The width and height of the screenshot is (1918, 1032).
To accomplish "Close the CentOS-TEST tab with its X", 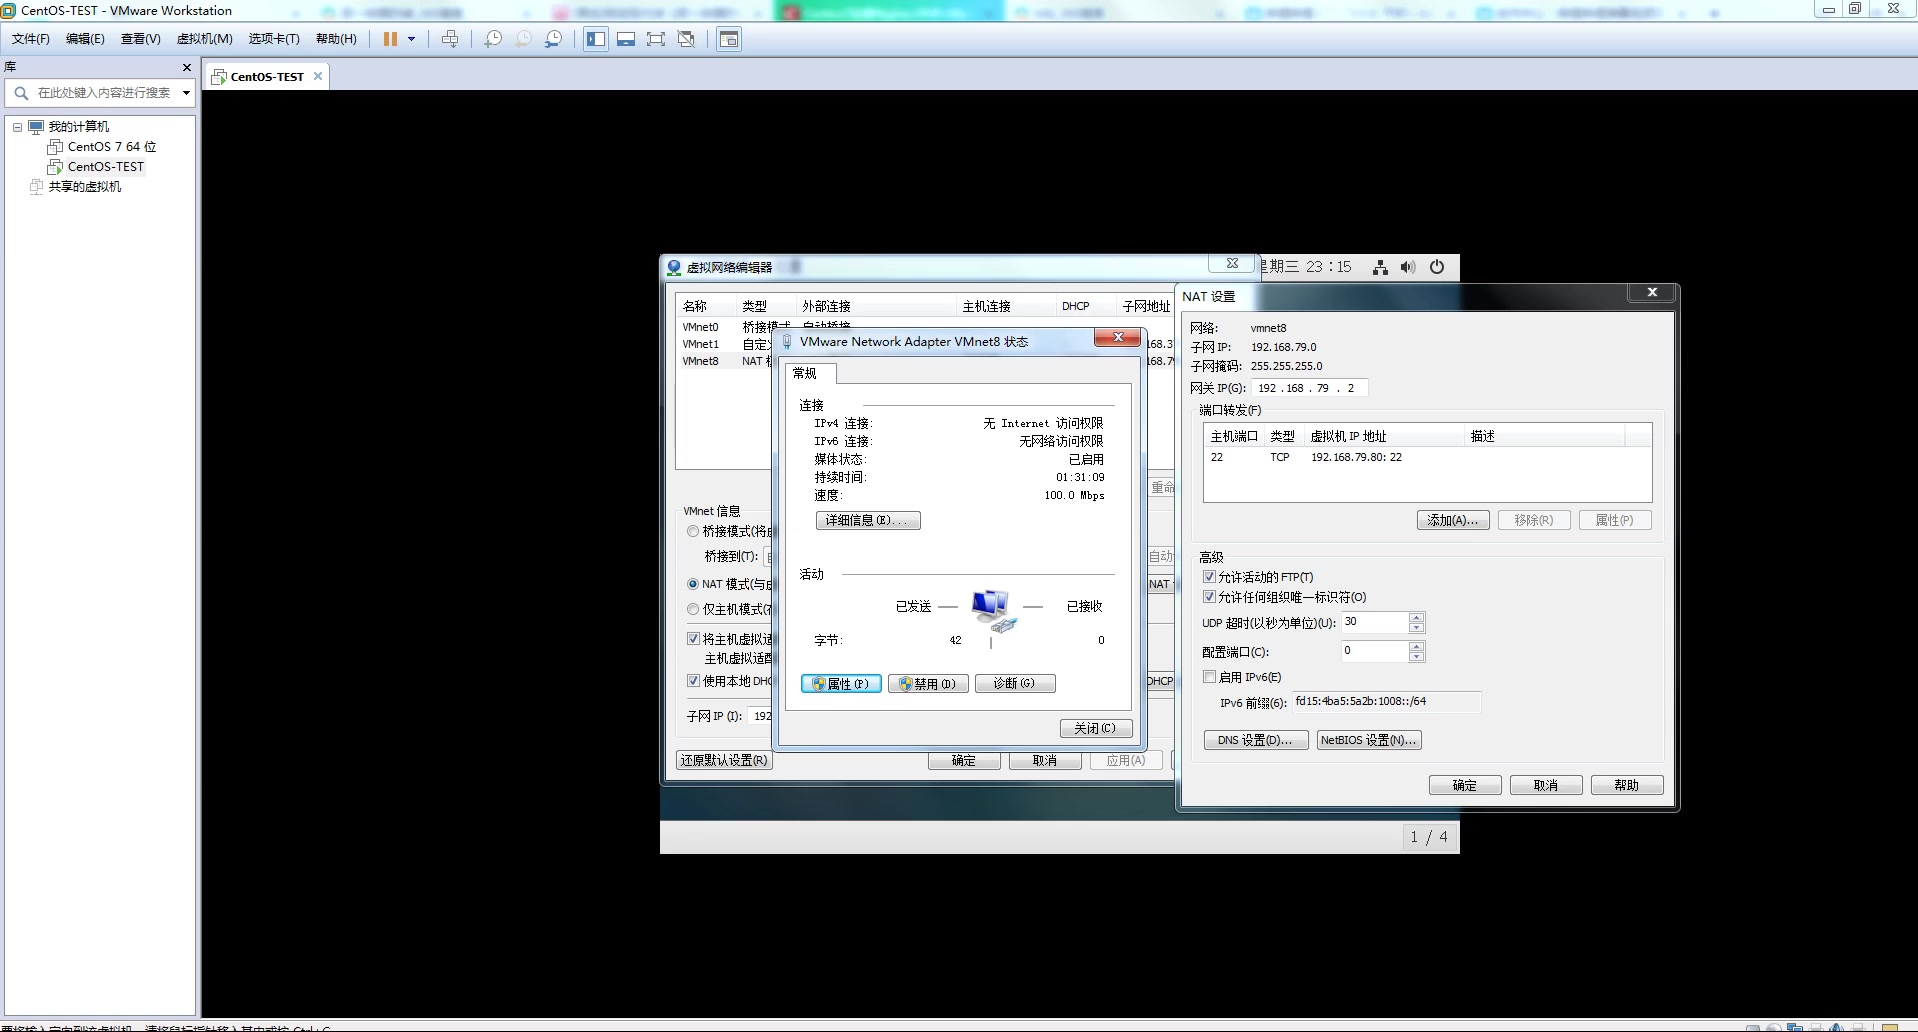I will (318, 76).
